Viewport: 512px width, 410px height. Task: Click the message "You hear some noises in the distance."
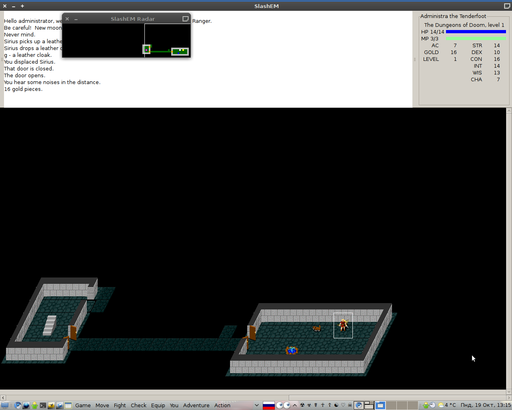tap(52, 82)
